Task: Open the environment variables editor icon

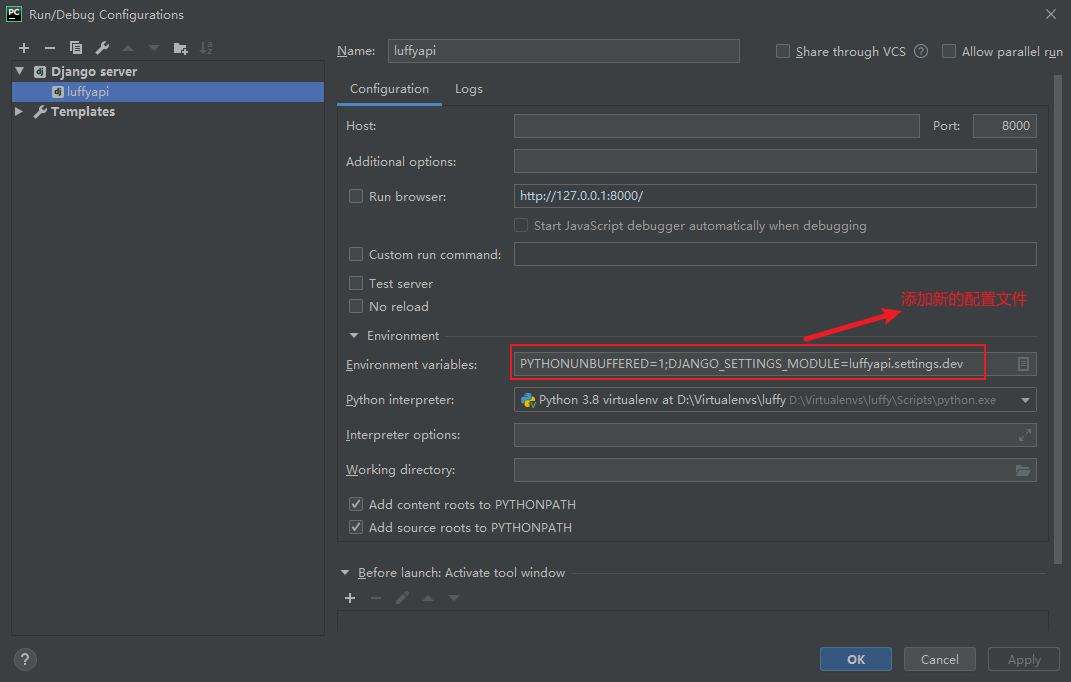Action: point(1023,365)
